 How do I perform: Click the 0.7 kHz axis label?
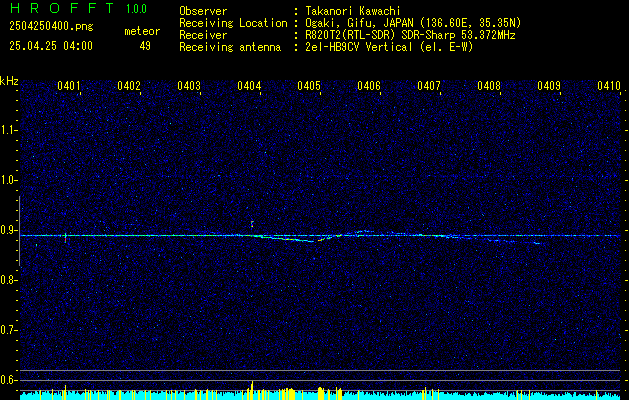point(8,330)
